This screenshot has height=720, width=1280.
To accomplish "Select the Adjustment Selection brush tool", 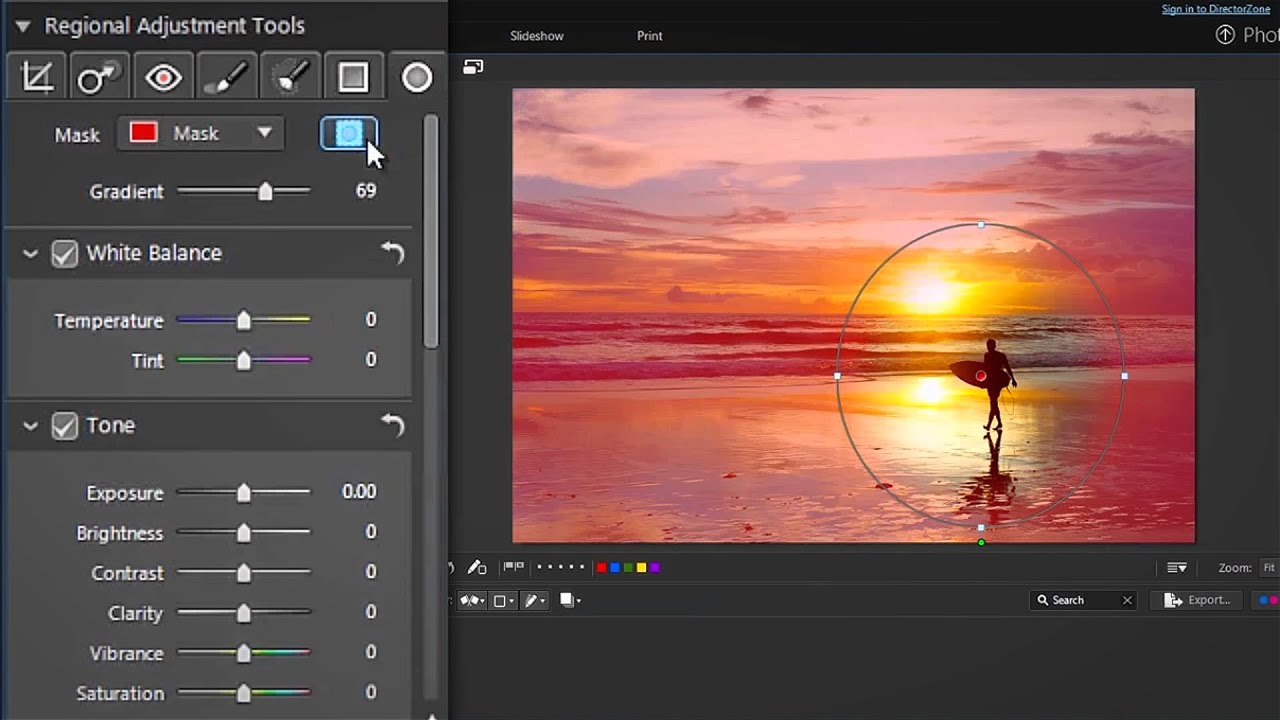I will (x=289, y=77).
